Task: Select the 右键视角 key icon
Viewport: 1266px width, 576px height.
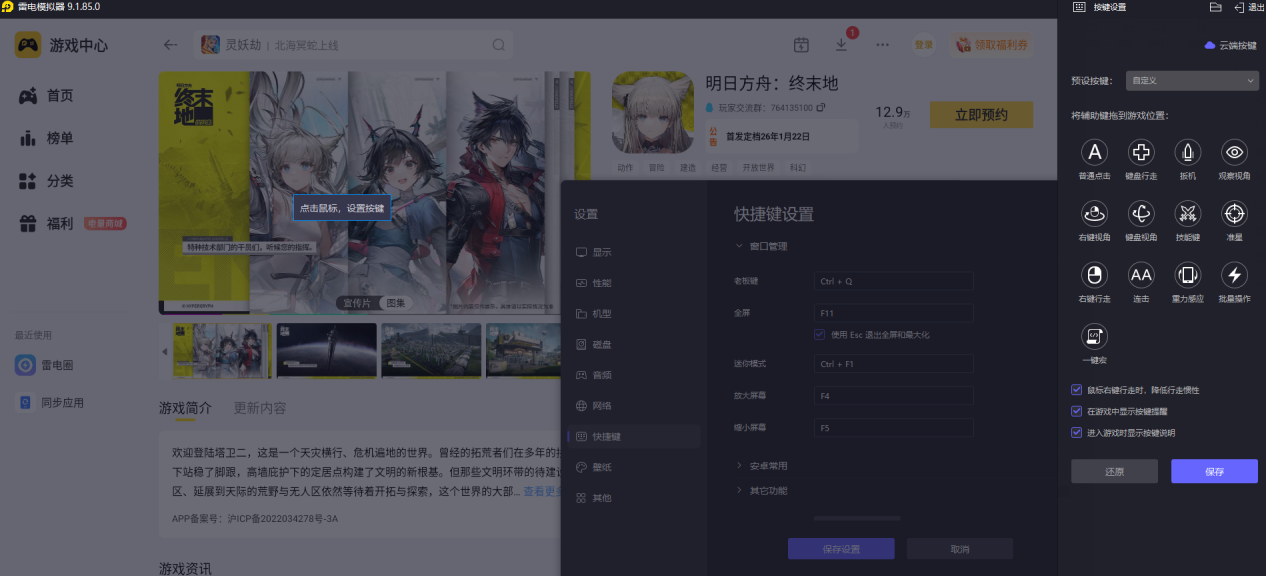Action: [x=1095, y=213]
